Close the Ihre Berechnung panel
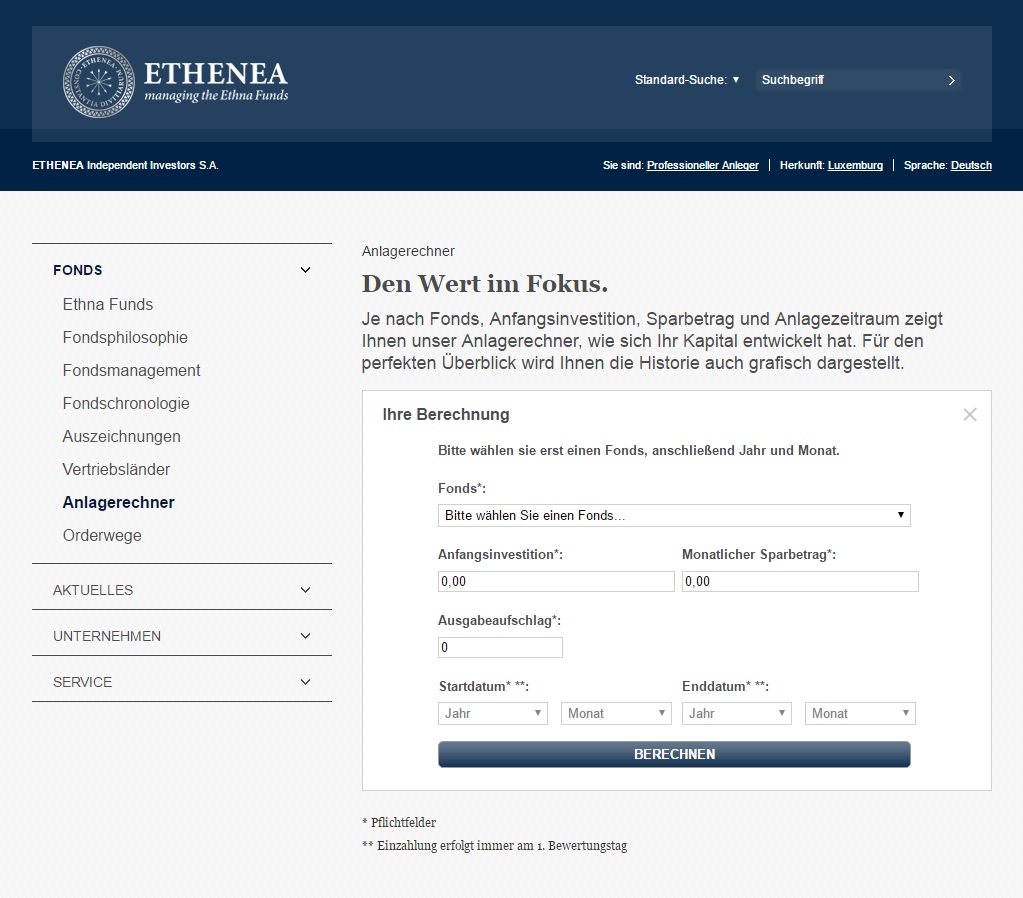1023x898 pixels. (970, 414)
